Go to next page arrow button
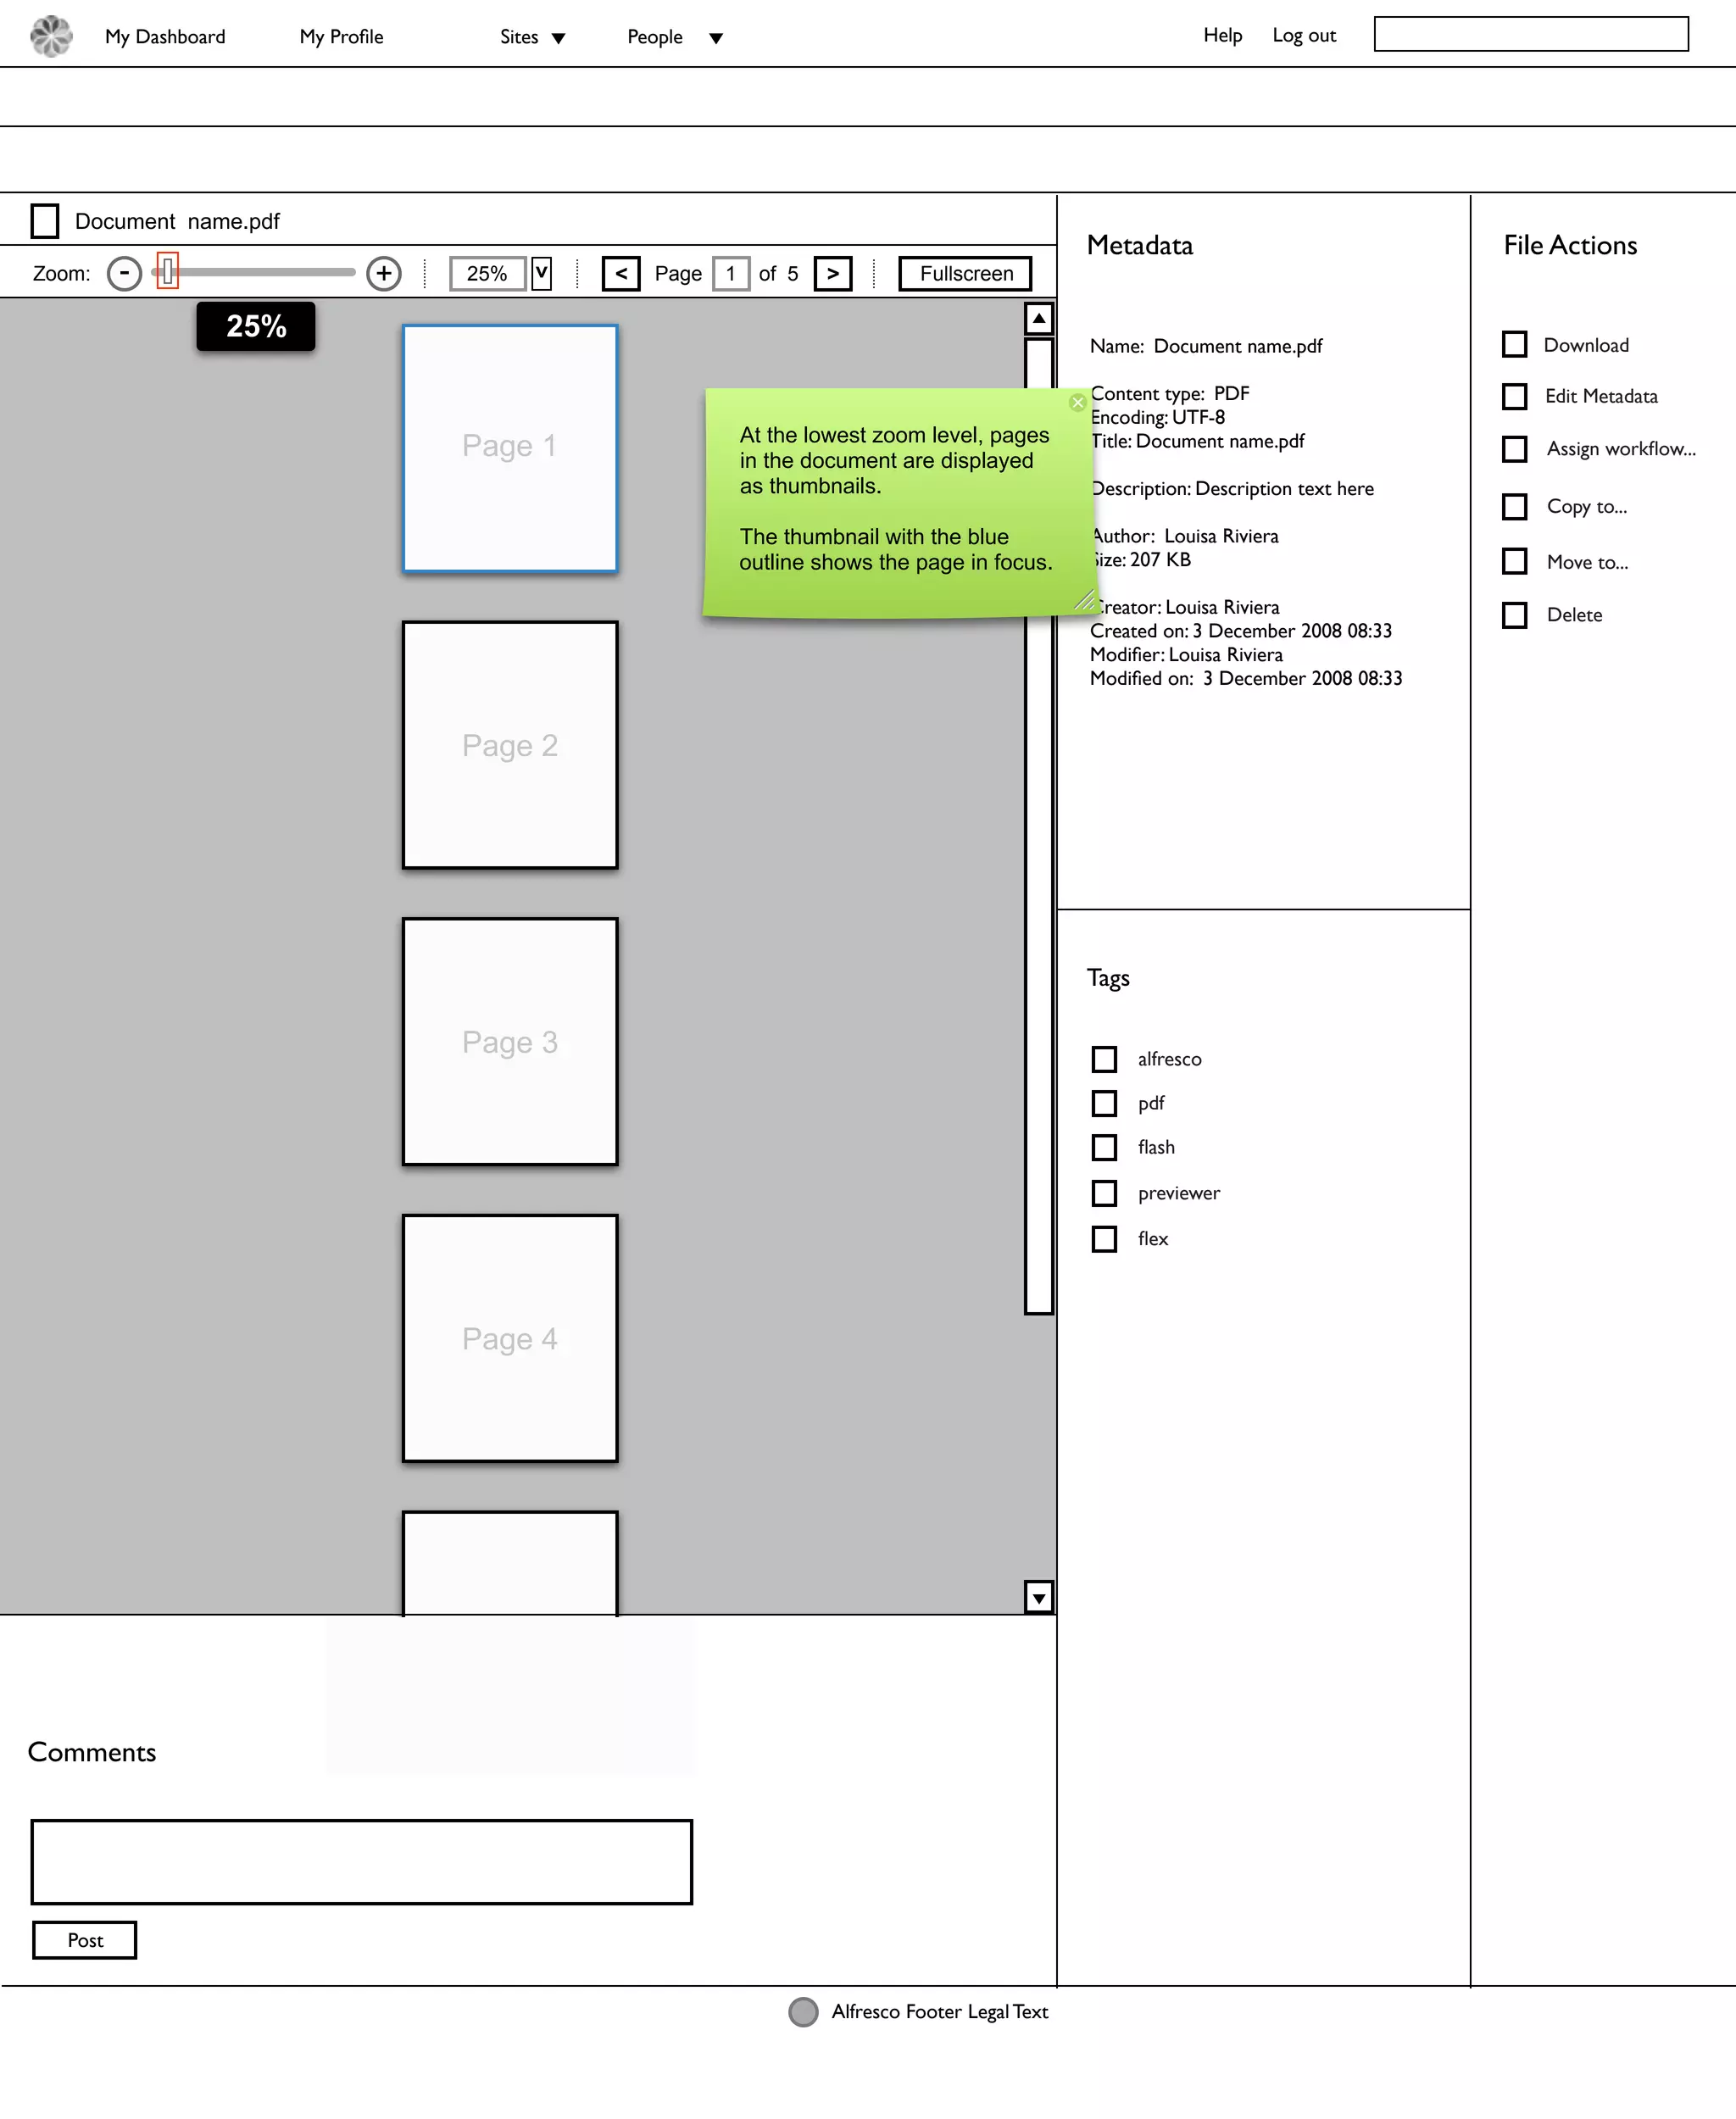Viewport: 1736px width, 2119px height. pyautogui.click(x=832, y=273)
